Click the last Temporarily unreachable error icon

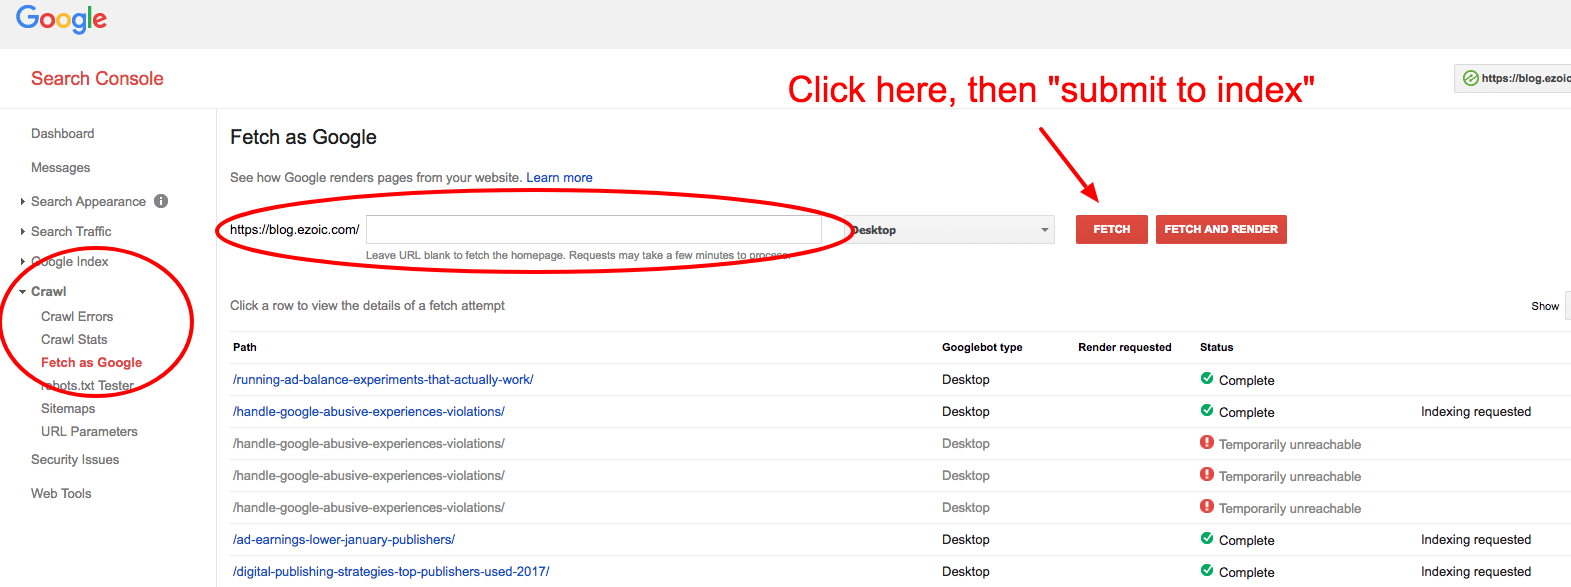pos(1207,507)
